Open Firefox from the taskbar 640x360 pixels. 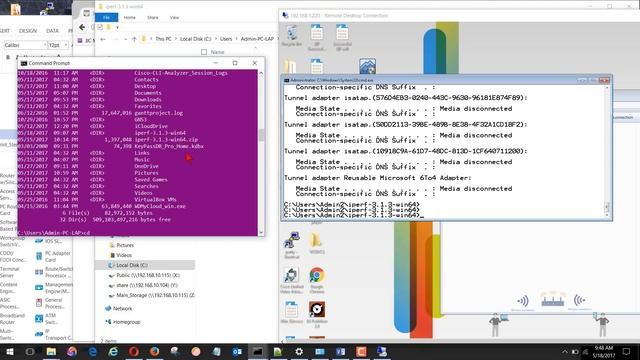(x=154, y=351)
